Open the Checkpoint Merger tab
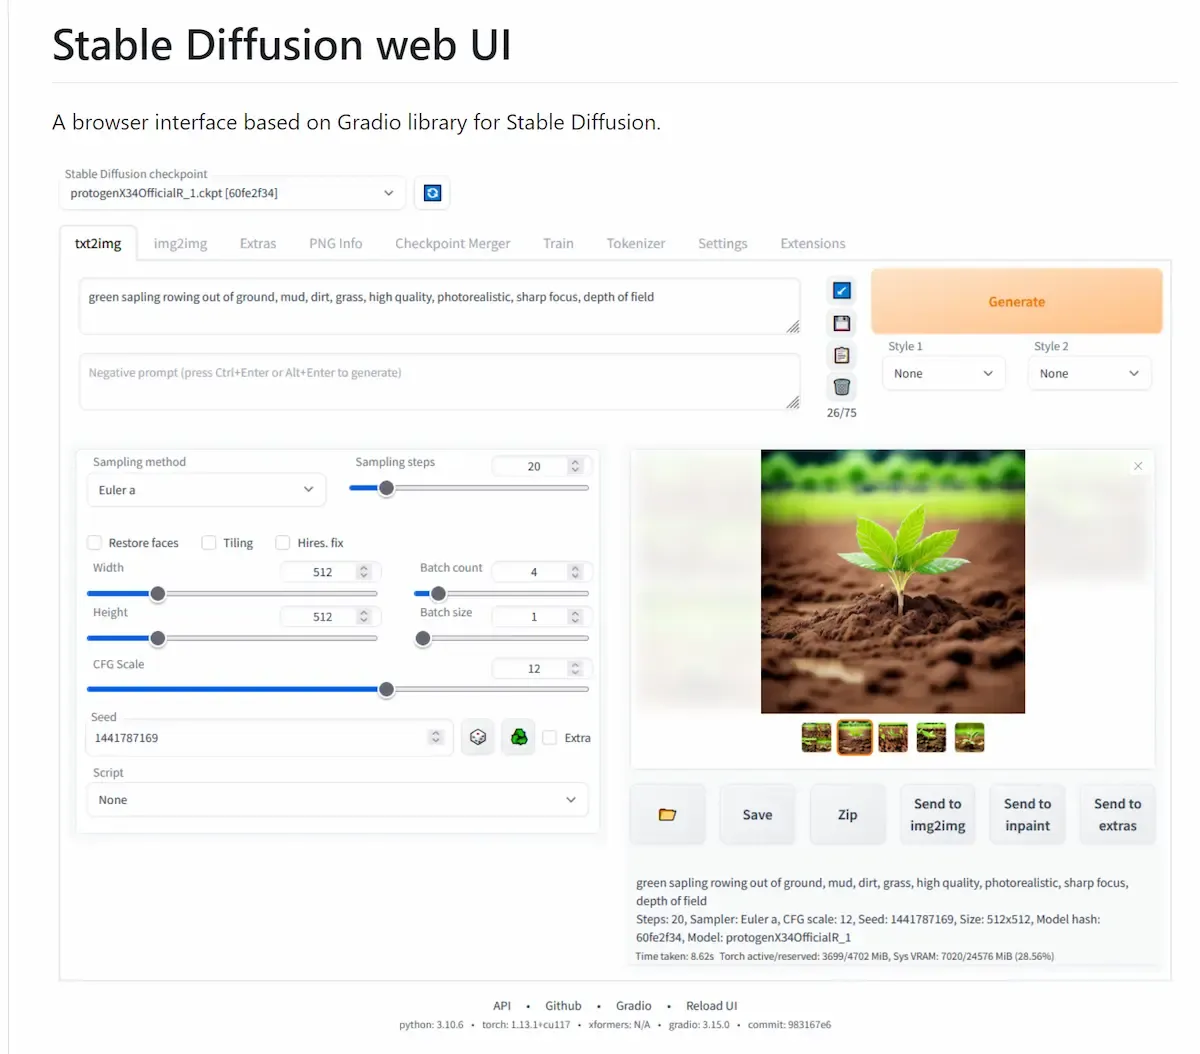This screenshot has width=1200, height=1054. pyautogui.click(x=452, y=243)
